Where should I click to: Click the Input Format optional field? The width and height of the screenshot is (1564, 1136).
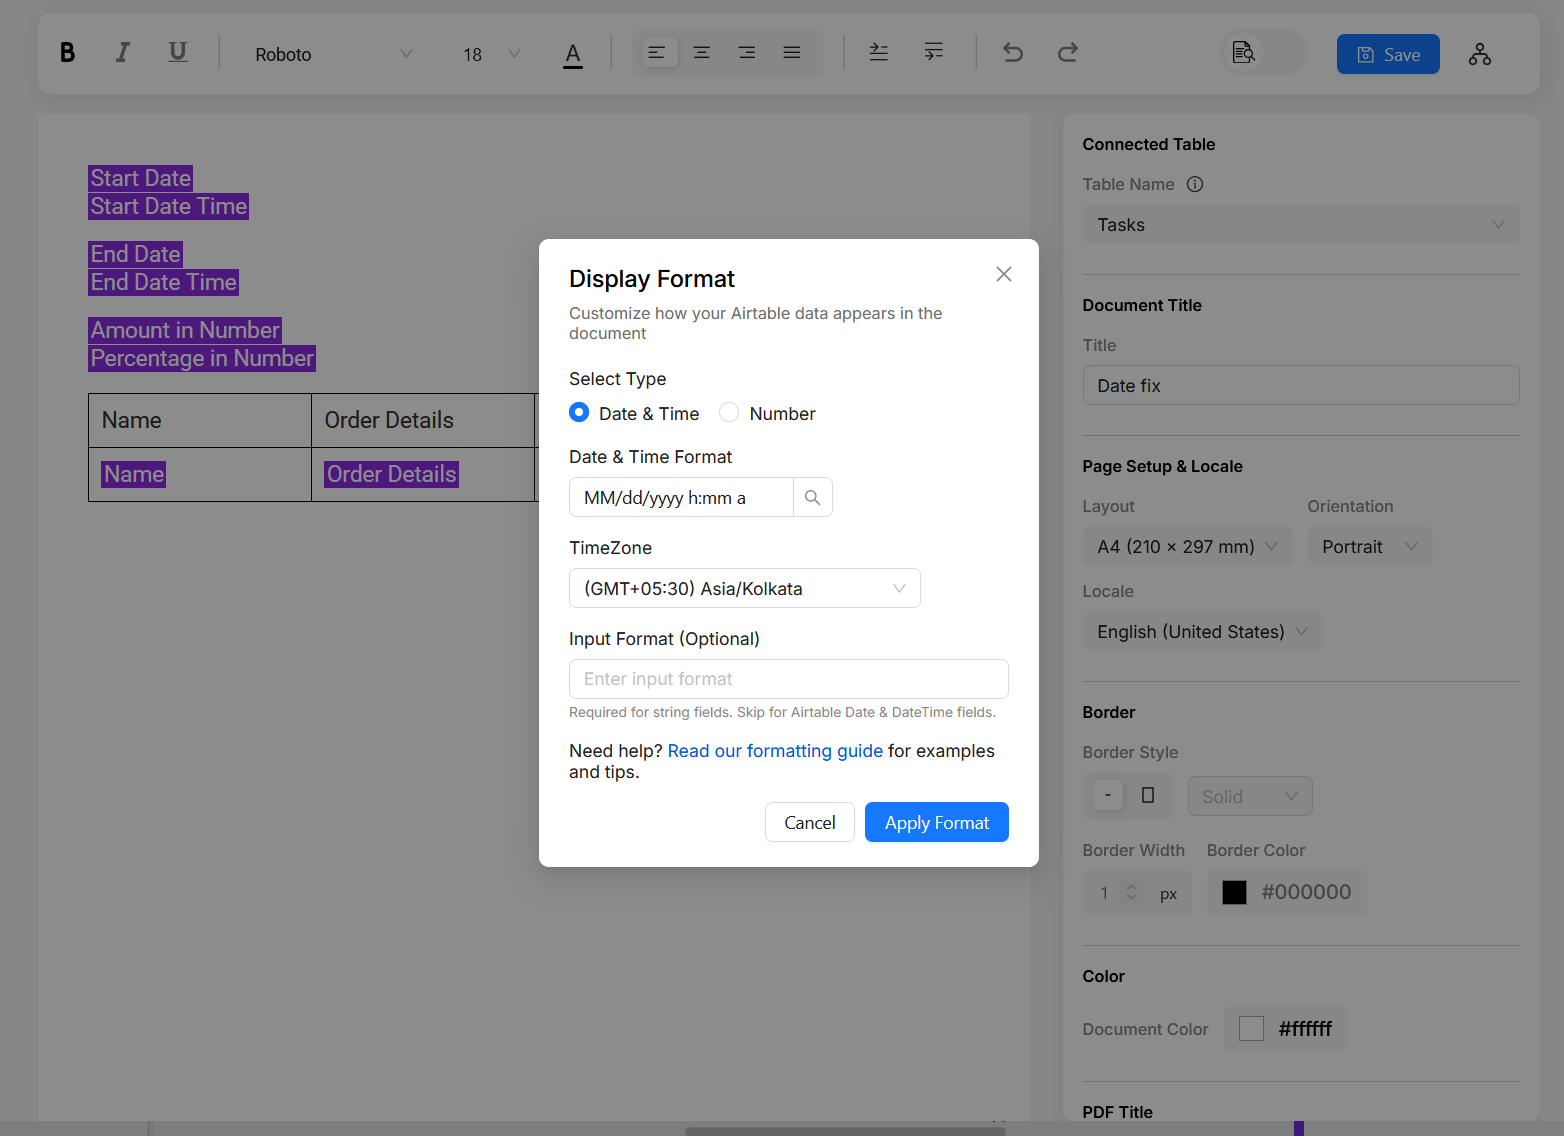(789, 679)
